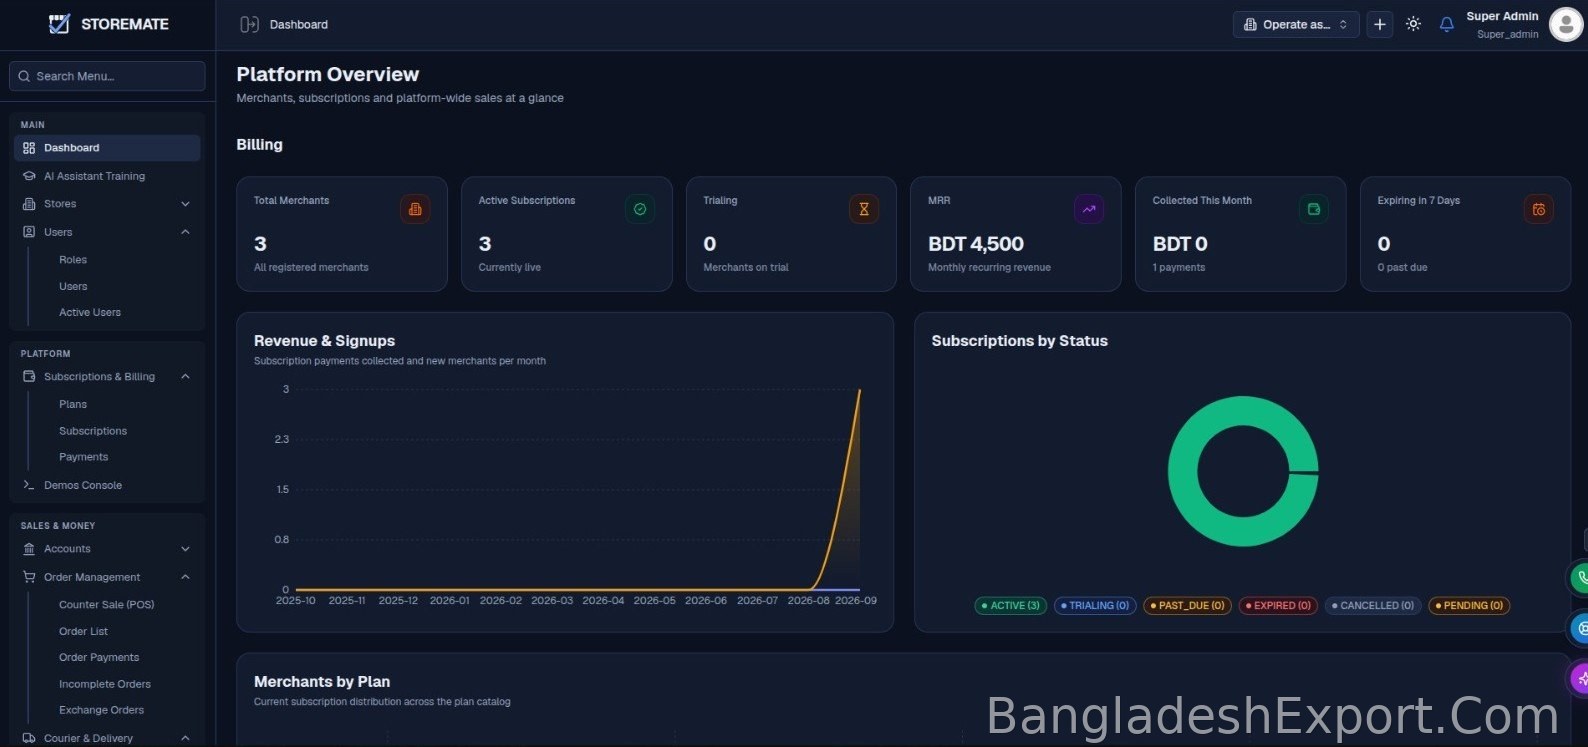Click the Total Merchants card icon
Viewport: 1588px width, 747px height.
(x=415, y=209)
